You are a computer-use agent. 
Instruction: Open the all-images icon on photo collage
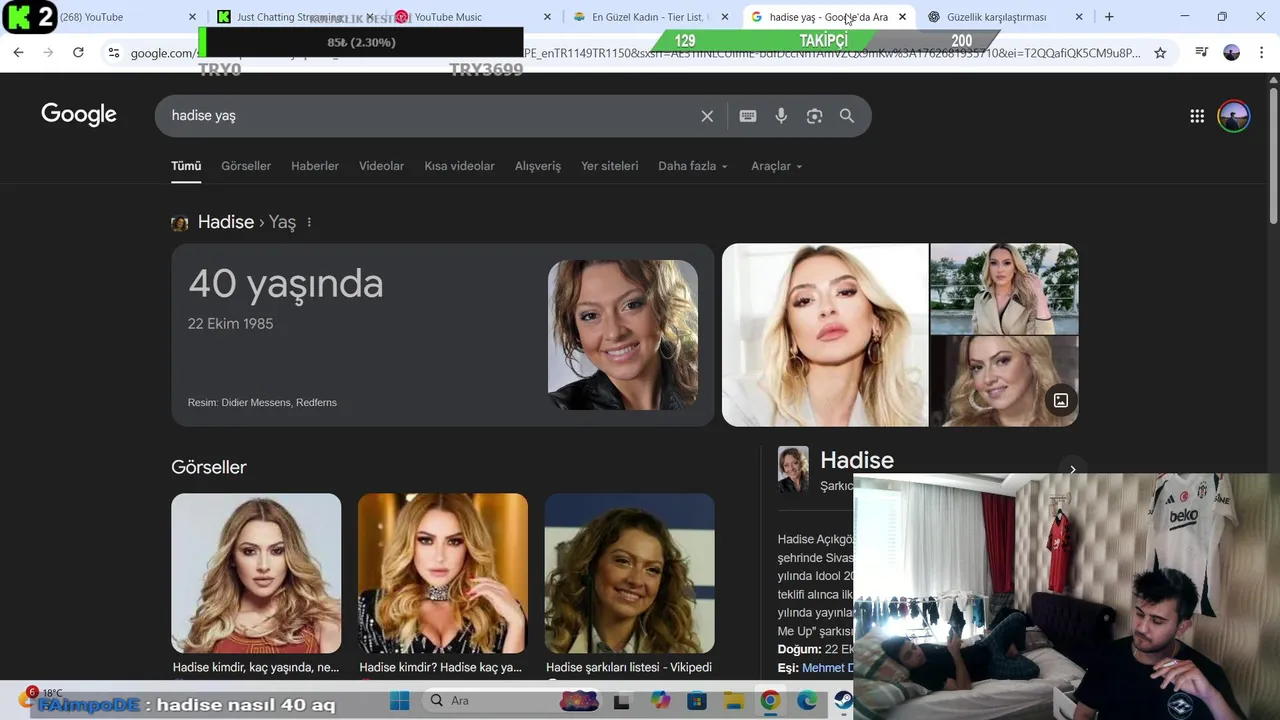click(x=1061, y=401)
